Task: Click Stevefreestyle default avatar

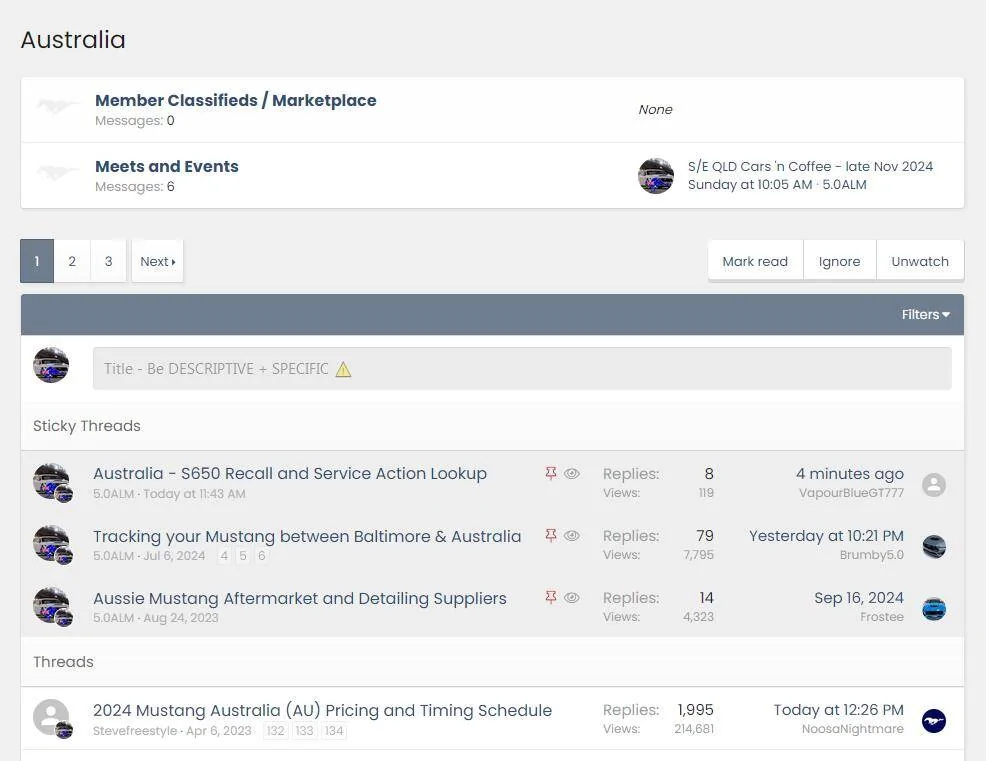Action: pyautogui.click(x=51, y=717)
